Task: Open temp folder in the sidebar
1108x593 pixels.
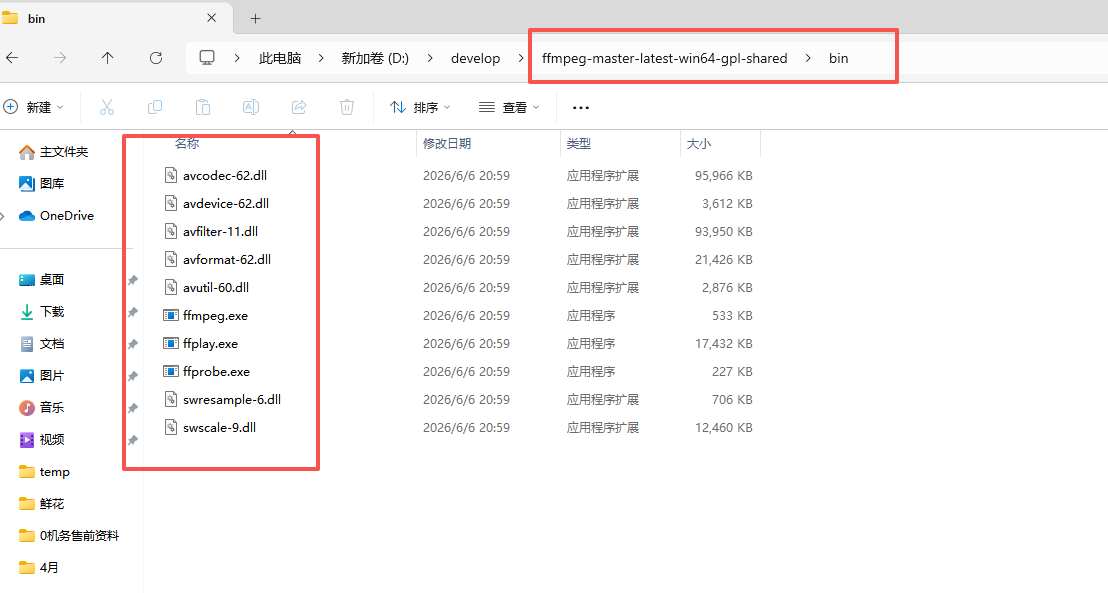Action: click(45, 471)
